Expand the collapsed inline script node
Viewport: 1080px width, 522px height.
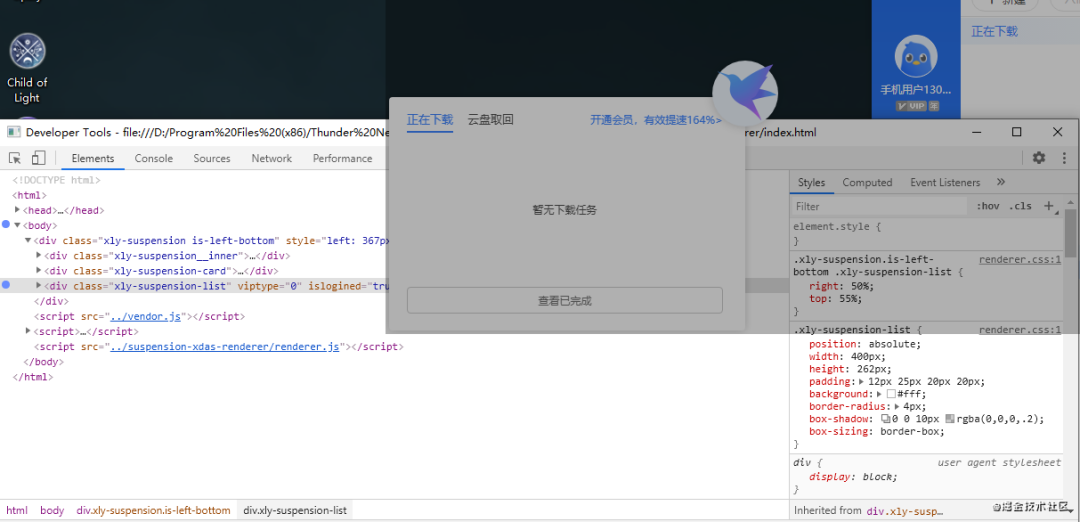28,331
